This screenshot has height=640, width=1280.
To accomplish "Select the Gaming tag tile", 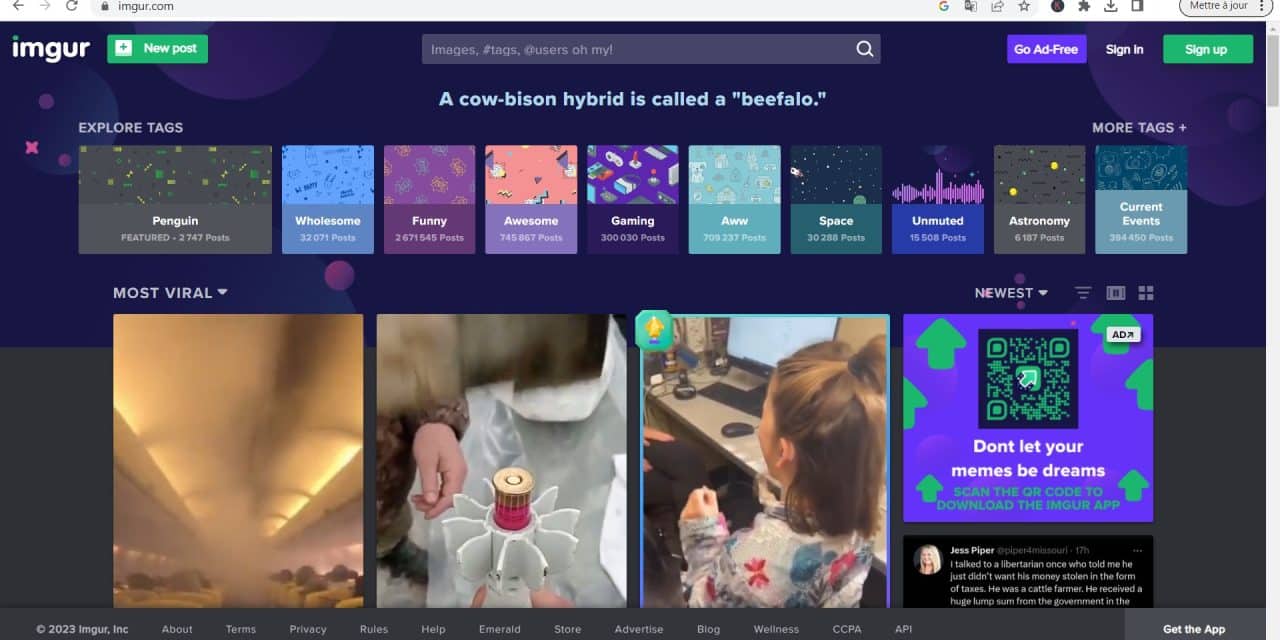I will click(632, 199).
